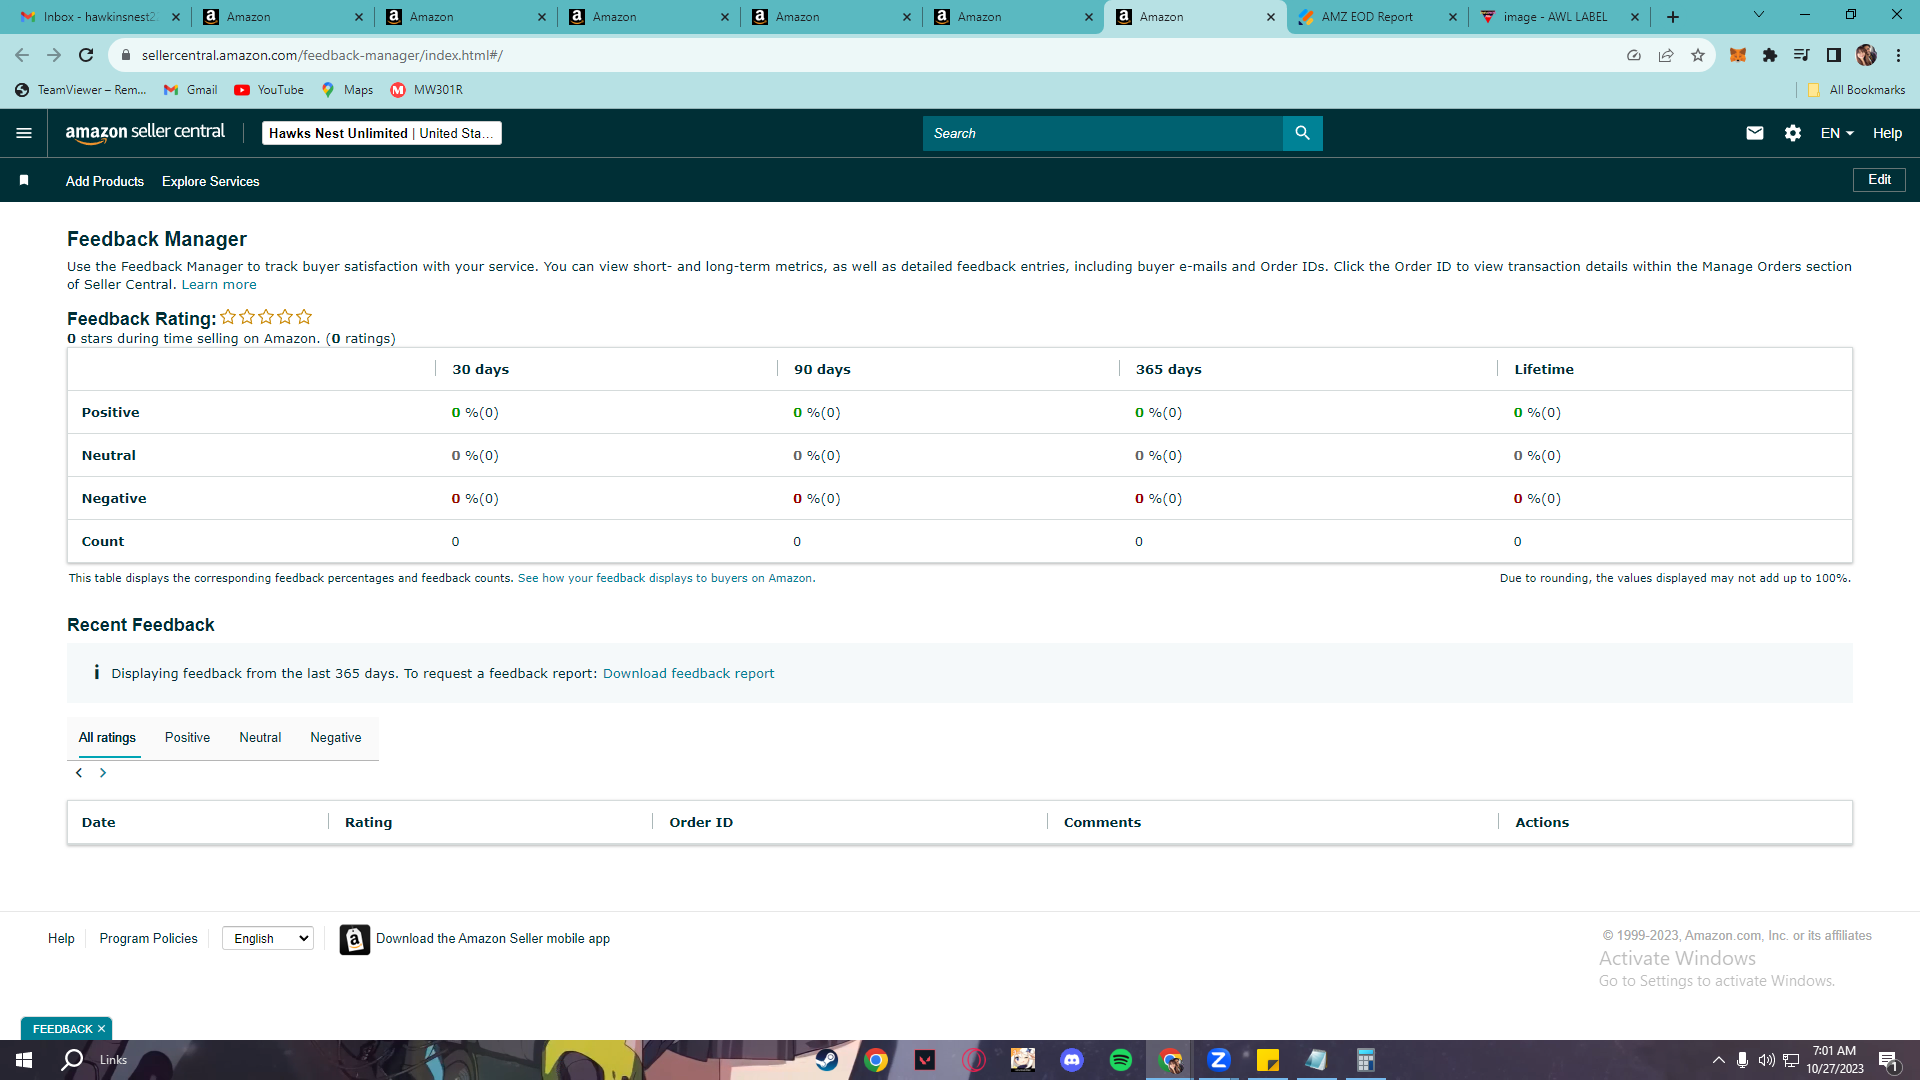
Task: Open the messages envelope icon
Action: click(x=1754, y=133)
